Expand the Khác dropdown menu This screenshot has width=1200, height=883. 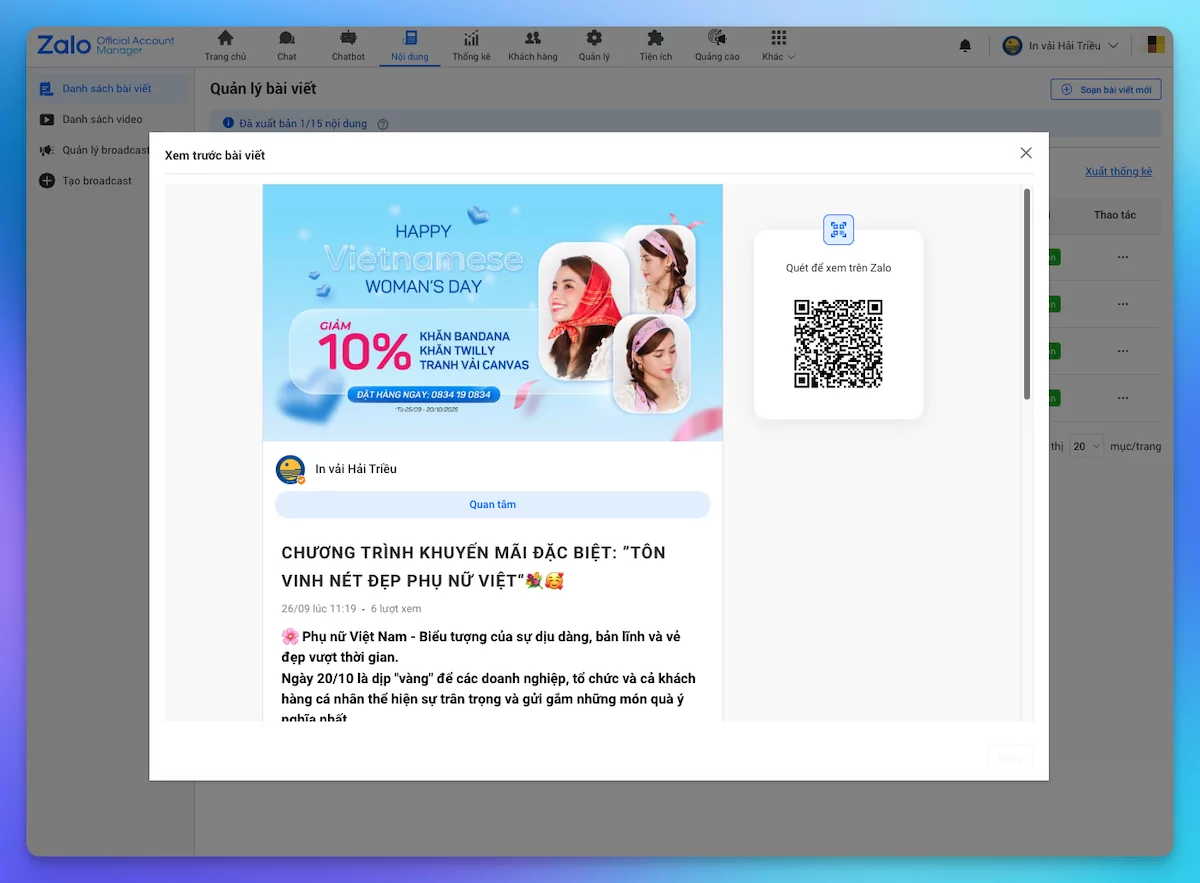[x=778, y=45]
